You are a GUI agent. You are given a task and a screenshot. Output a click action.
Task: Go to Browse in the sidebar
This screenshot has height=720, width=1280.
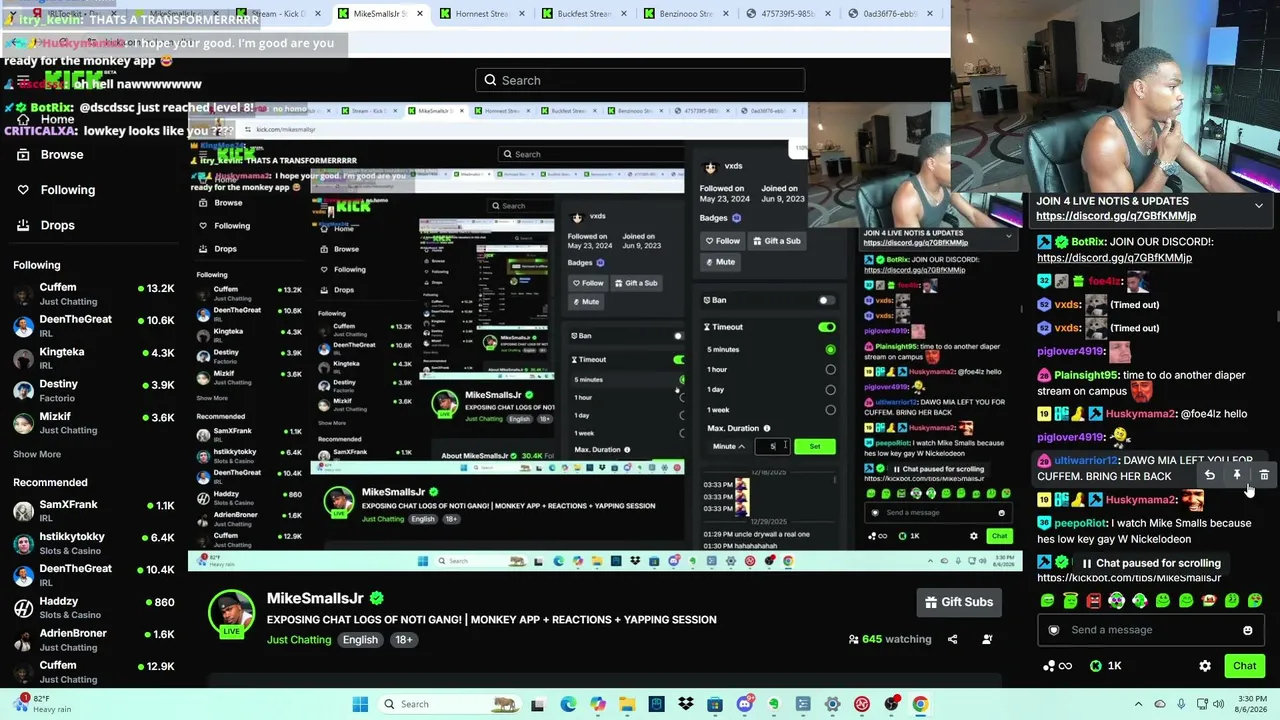62,155
